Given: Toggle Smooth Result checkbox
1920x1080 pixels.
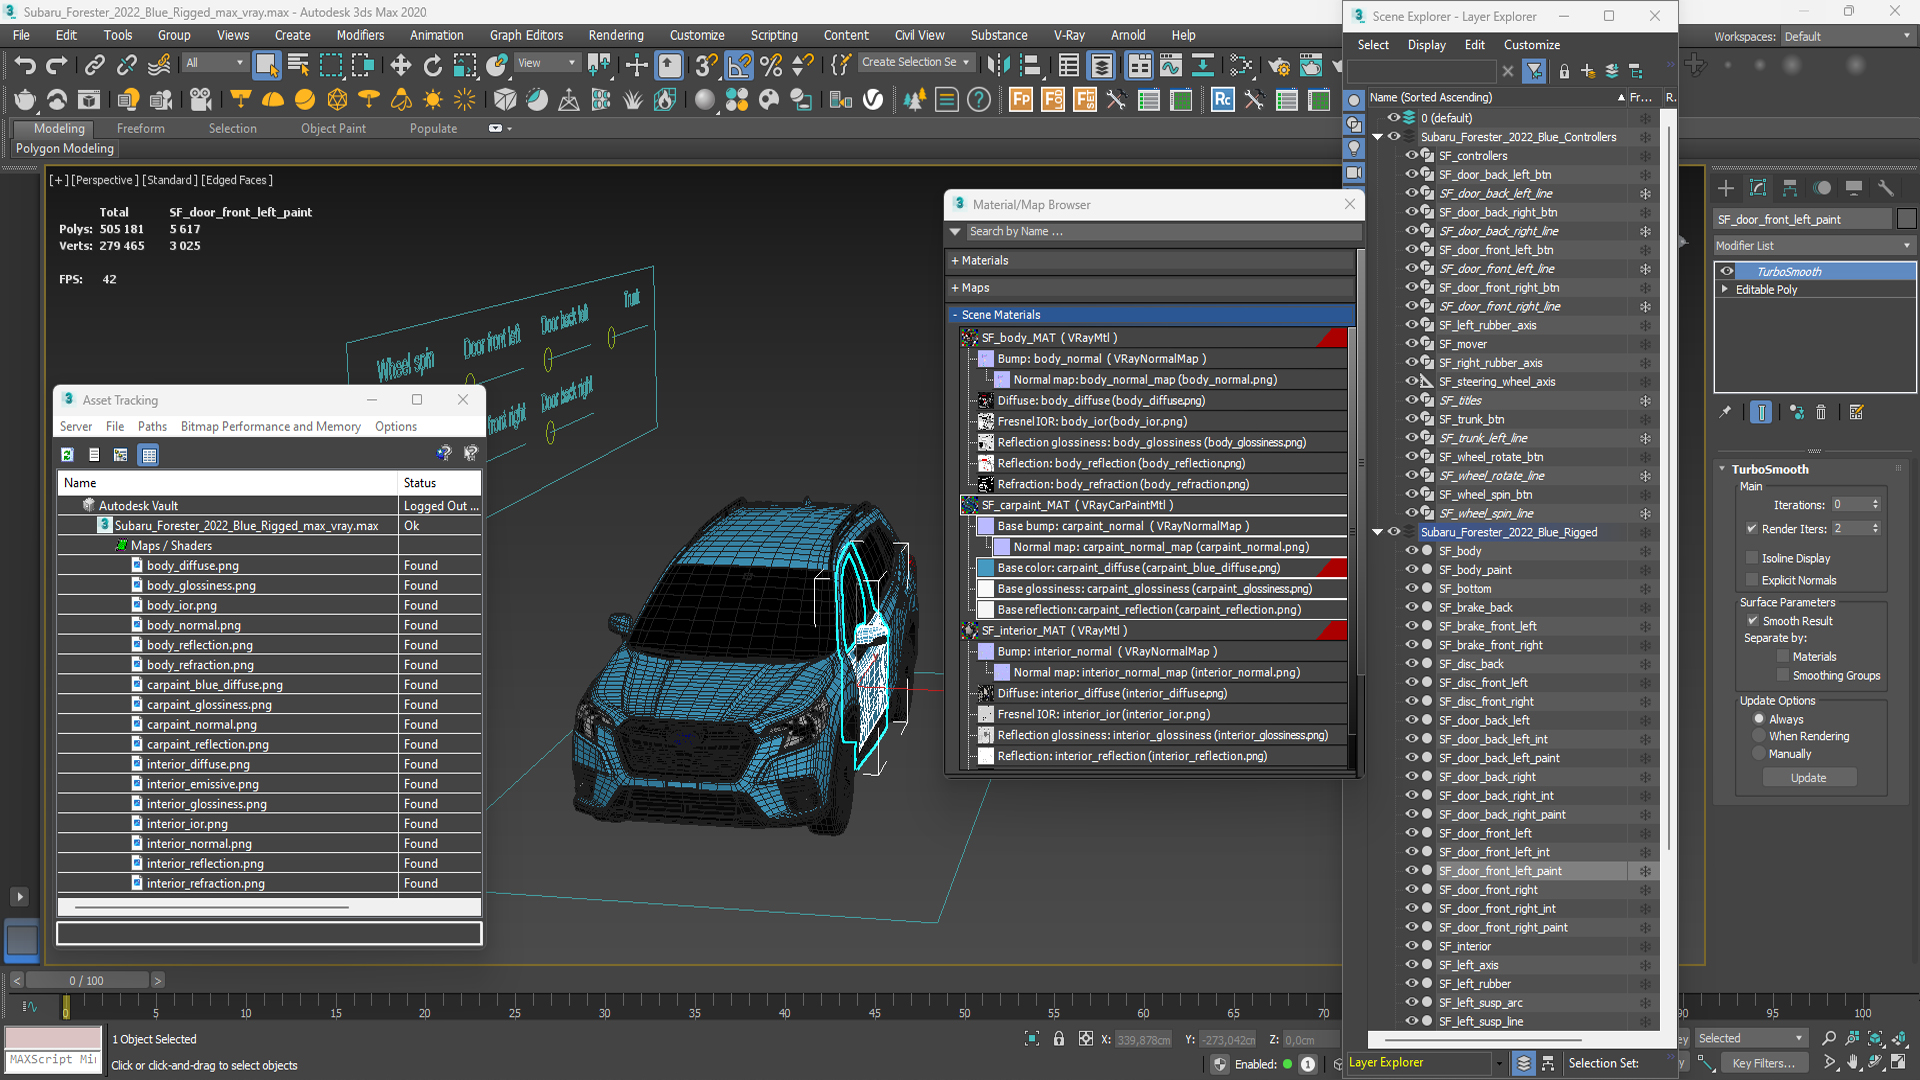Looking at the screenshot, I should [1752, 621].
